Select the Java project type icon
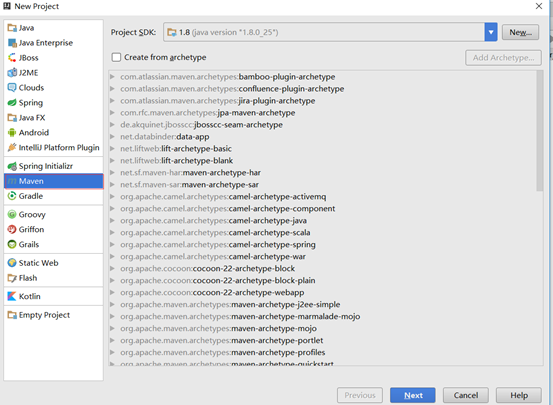The height and width of the screenshot is (405, 553). tap(12, 28)
